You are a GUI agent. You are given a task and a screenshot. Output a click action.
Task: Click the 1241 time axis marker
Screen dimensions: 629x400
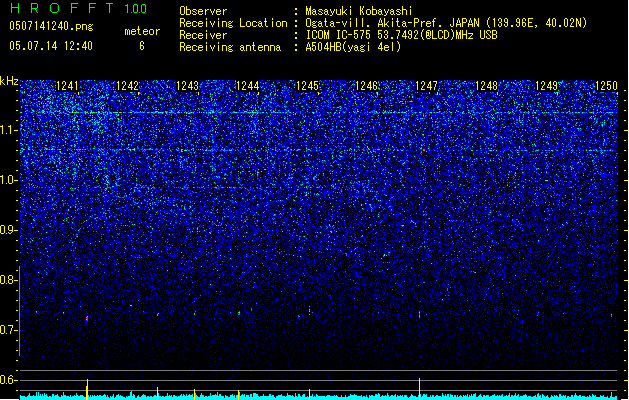coord(67,86)
